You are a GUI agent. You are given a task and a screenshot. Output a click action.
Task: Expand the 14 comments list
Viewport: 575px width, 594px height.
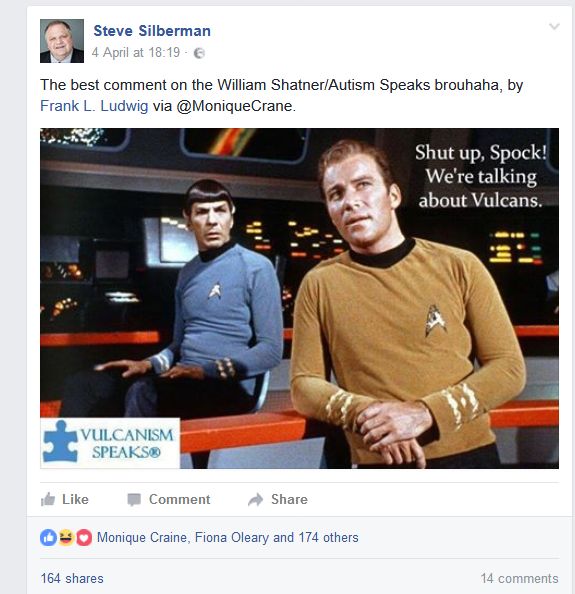click(520, 578)
